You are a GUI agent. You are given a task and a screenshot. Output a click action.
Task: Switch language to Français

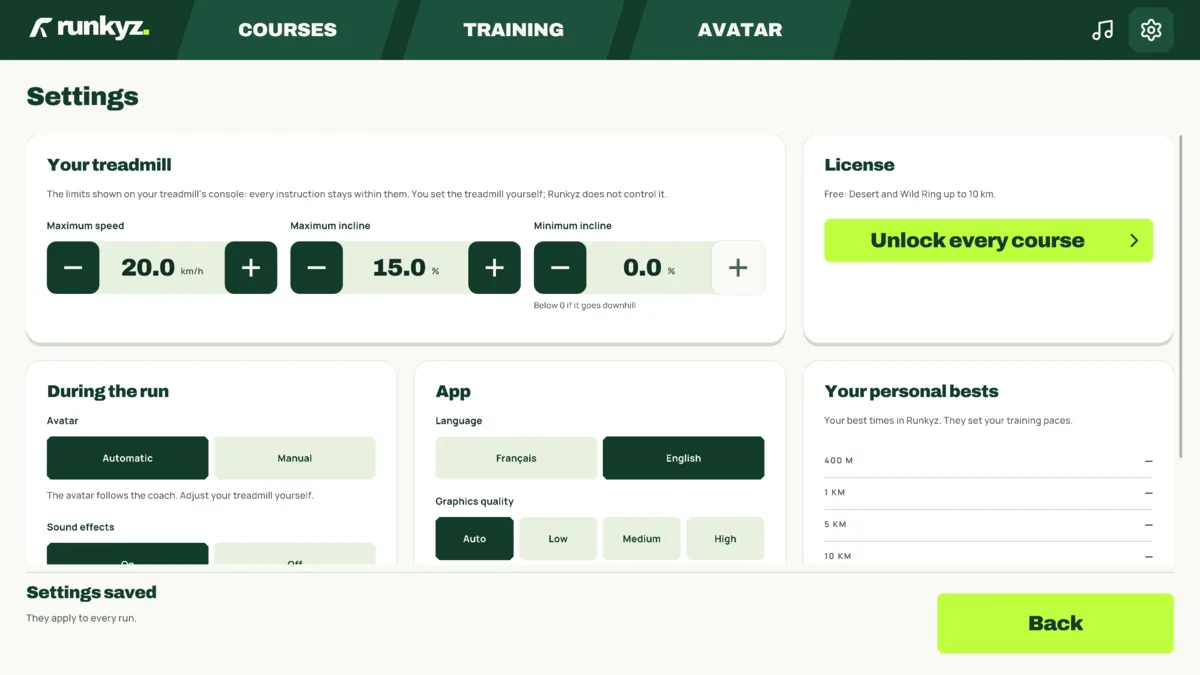click(x=516, y=458)
